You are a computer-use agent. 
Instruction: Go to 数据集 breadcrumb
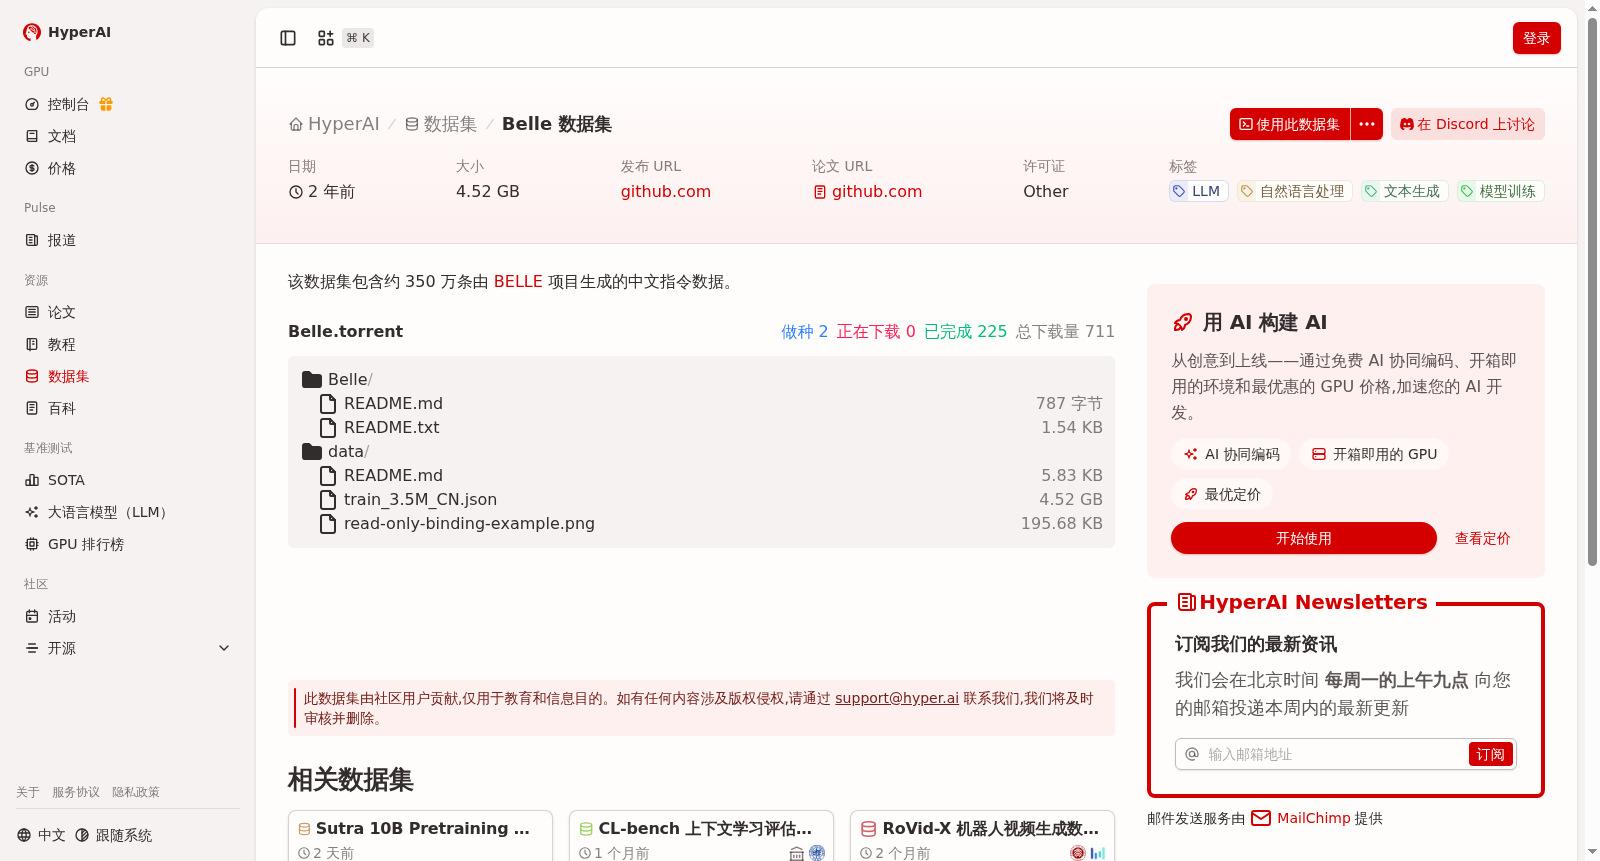pyautogui.click(x=441, y=124)
